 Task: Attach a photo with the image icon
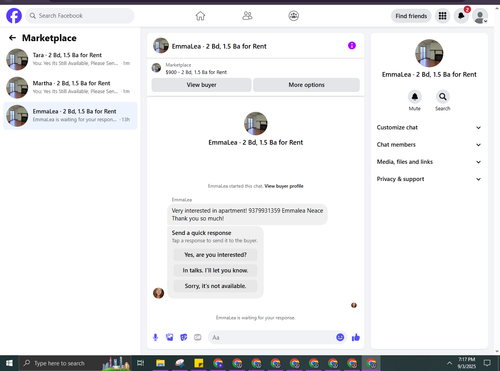pos(170,337)
